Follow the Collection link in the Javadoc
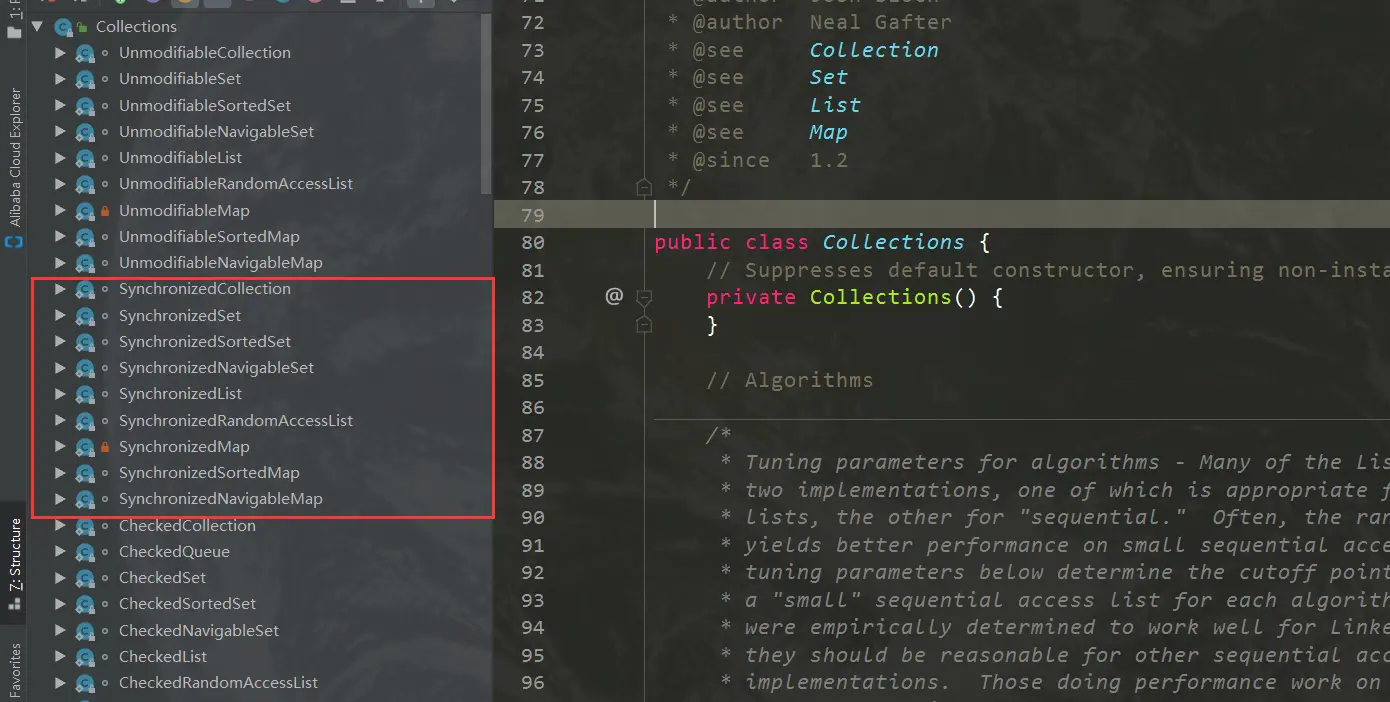The image size is (1390, 702). click(x=874, y=50)
